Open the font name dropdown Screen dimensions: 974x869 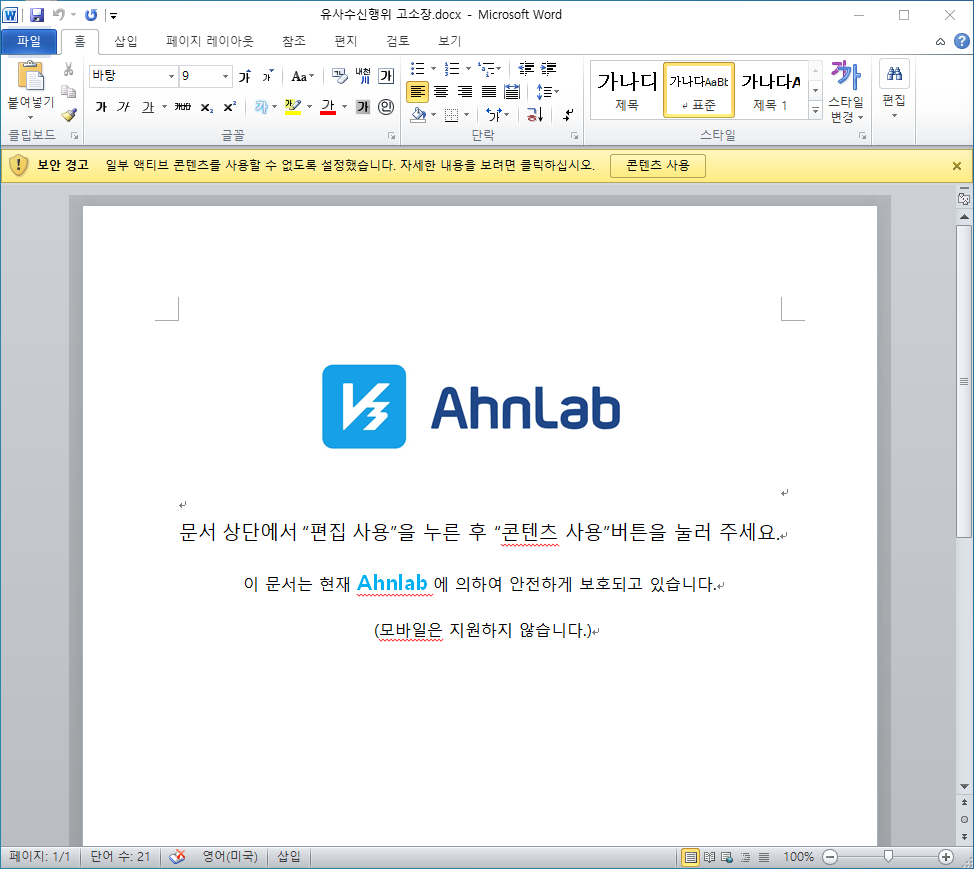coord(171,76)
